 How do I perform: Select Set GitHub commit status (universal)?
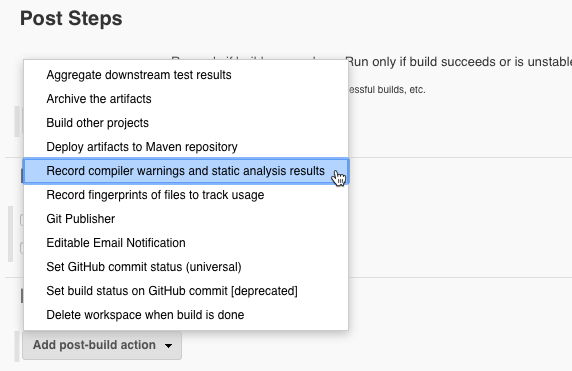click(x=186, y=267)
